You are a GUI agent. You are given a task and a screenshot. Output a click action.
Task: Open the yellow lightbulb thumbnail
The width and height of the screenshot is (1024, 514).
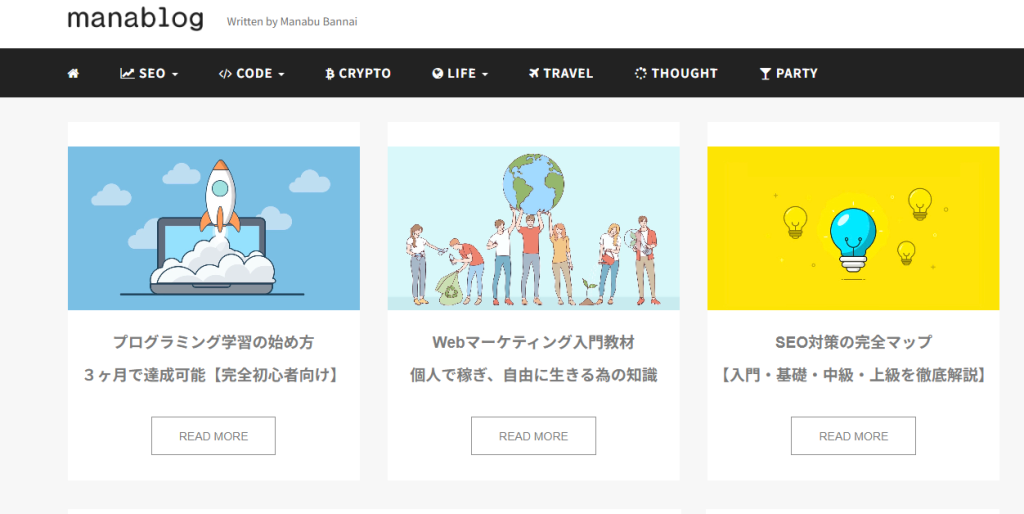pyautogui.click(x=853, y=228)
